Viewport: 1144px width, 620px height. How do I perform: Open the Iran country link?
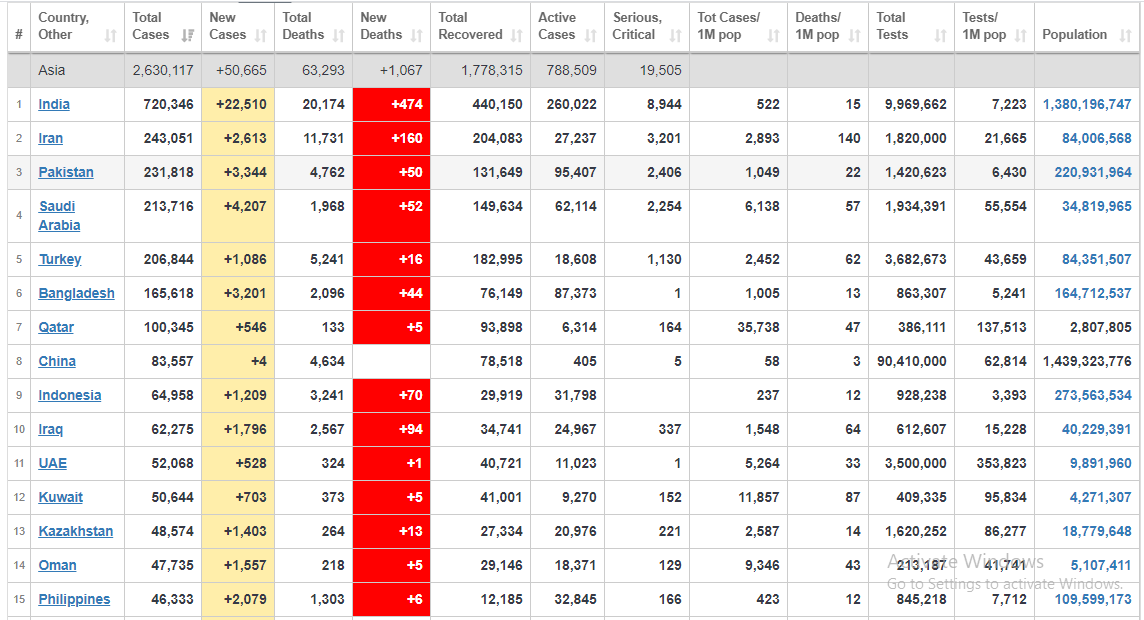[50, 138]
